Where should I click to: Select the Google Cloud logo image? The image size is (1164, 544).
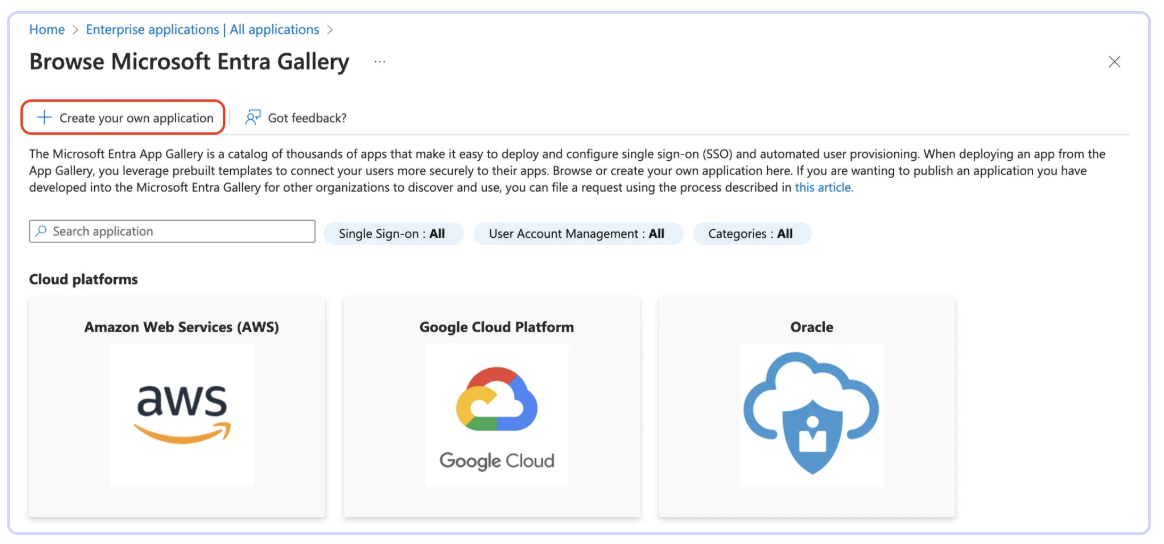497,415
